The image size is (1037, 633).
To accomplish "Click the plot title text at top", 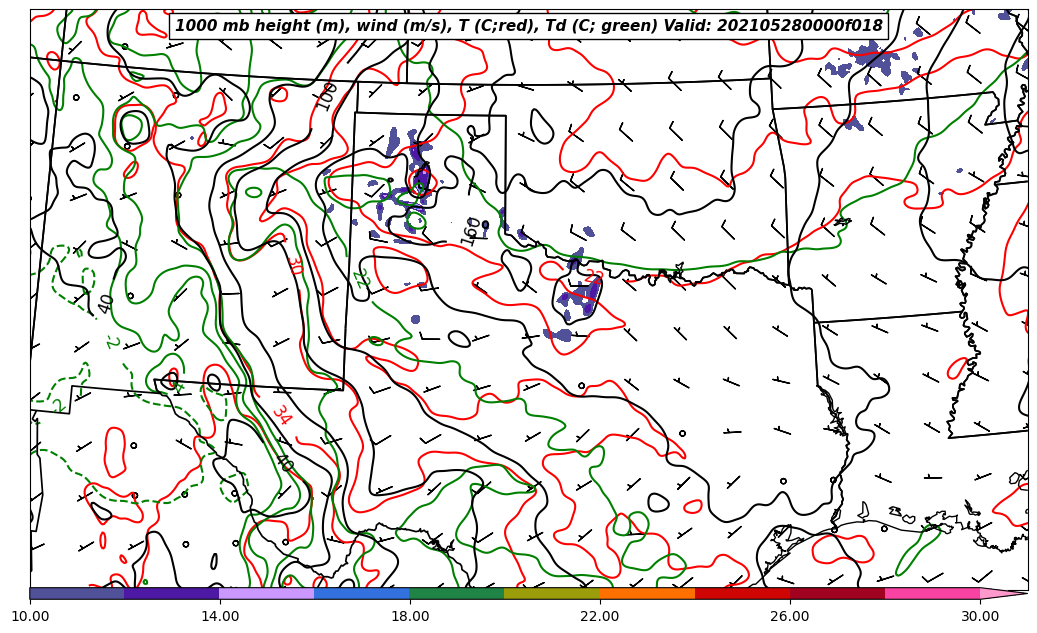I will 528,26.
